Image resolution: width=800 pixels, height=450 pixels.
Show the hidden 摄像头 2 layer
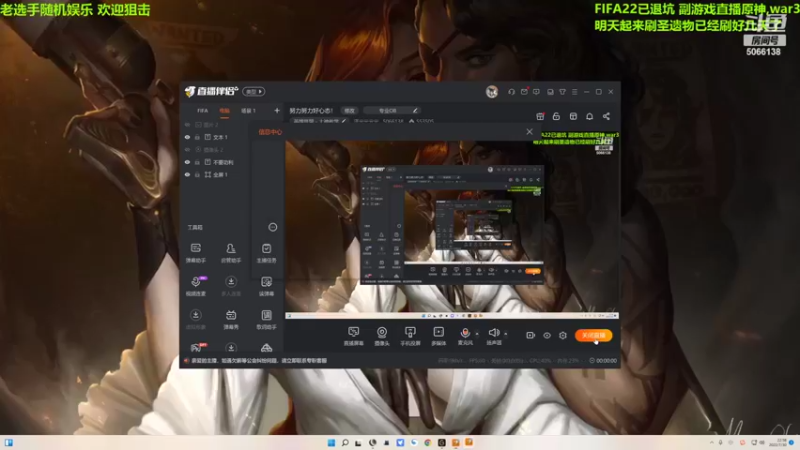coord(187,150)
